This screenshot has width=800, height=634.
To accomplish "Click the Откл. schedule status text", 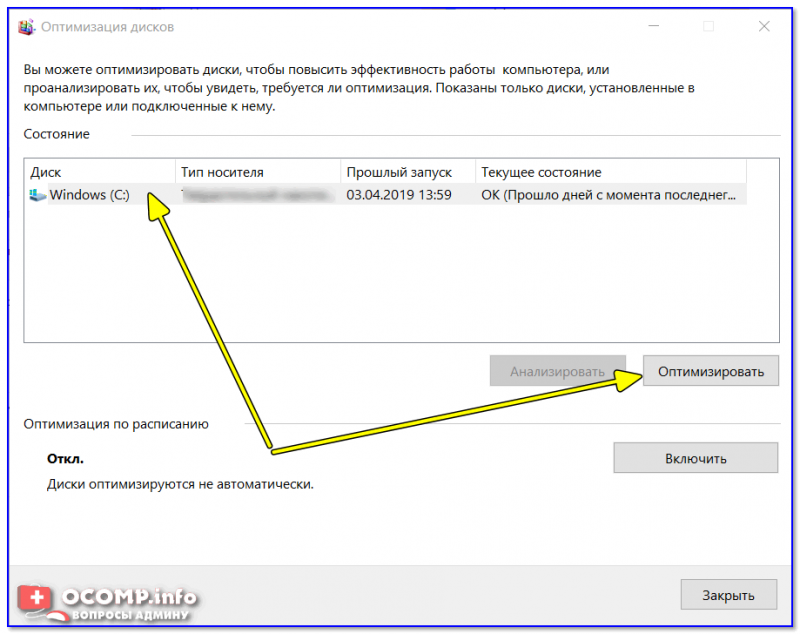I will click(x=65, y=459).
